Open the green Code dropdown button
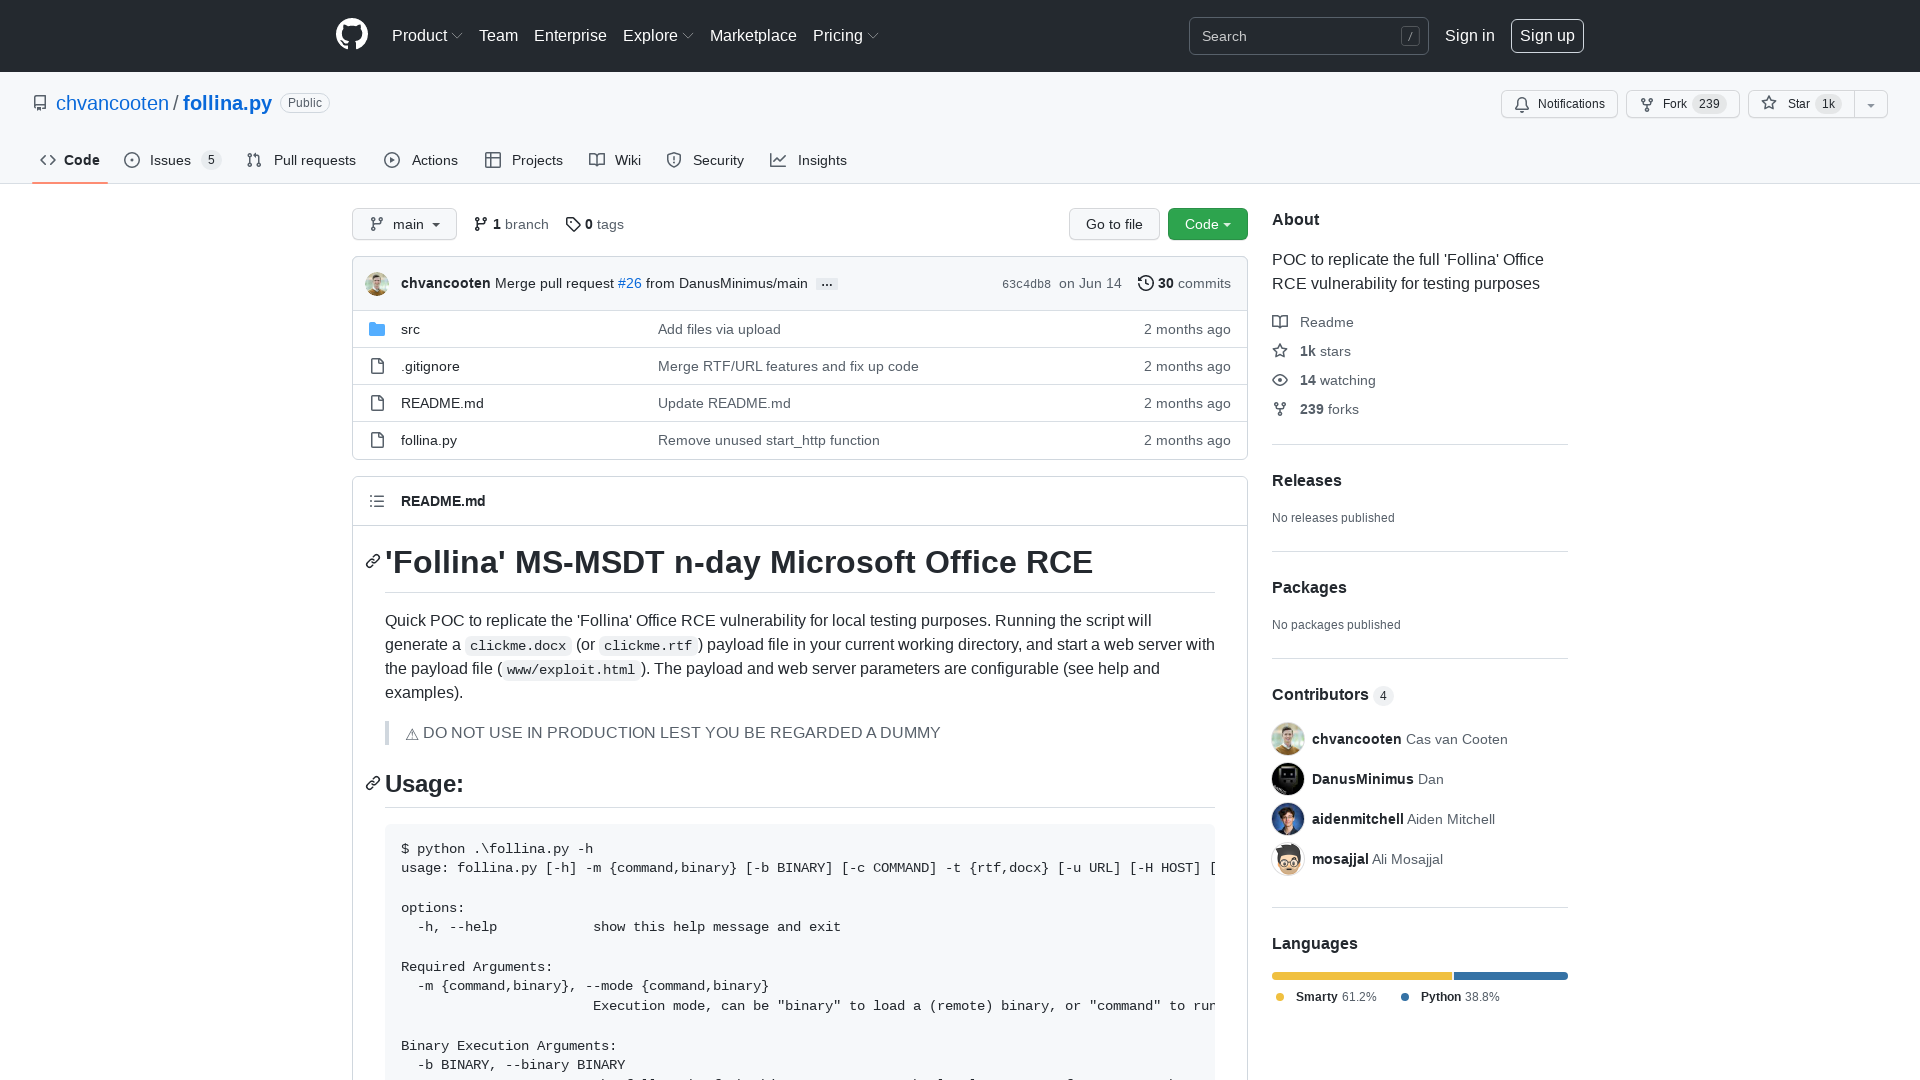Image resolution: width=1920 pixels, height=1080 pixels. tap(1208, 224)
